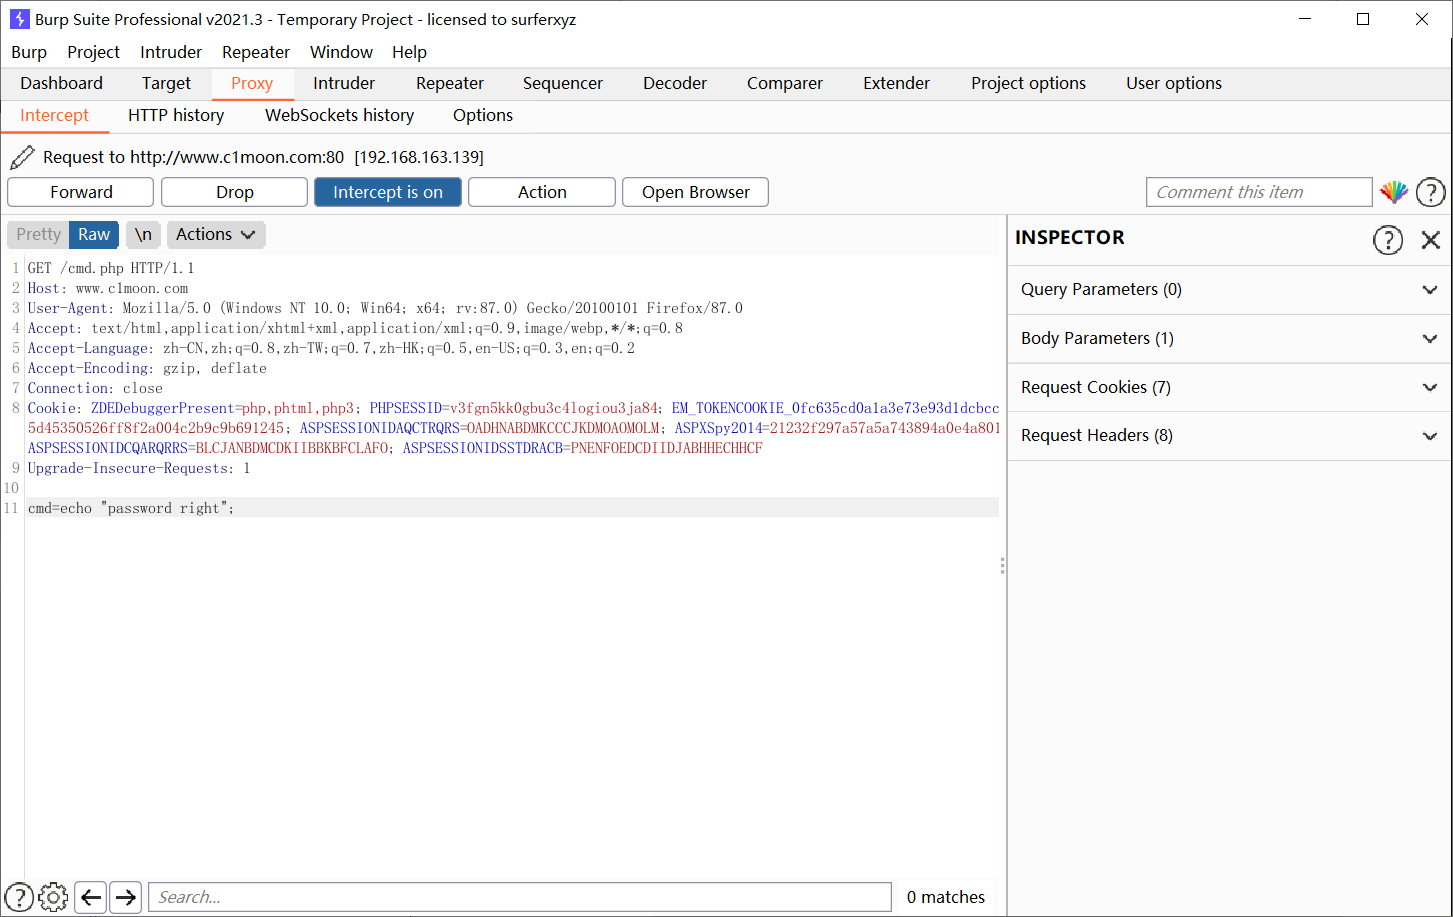The height and width of the screenshot is (917, 1453).
Task: Click the Search input field
Action: click(x=520, y=897)
